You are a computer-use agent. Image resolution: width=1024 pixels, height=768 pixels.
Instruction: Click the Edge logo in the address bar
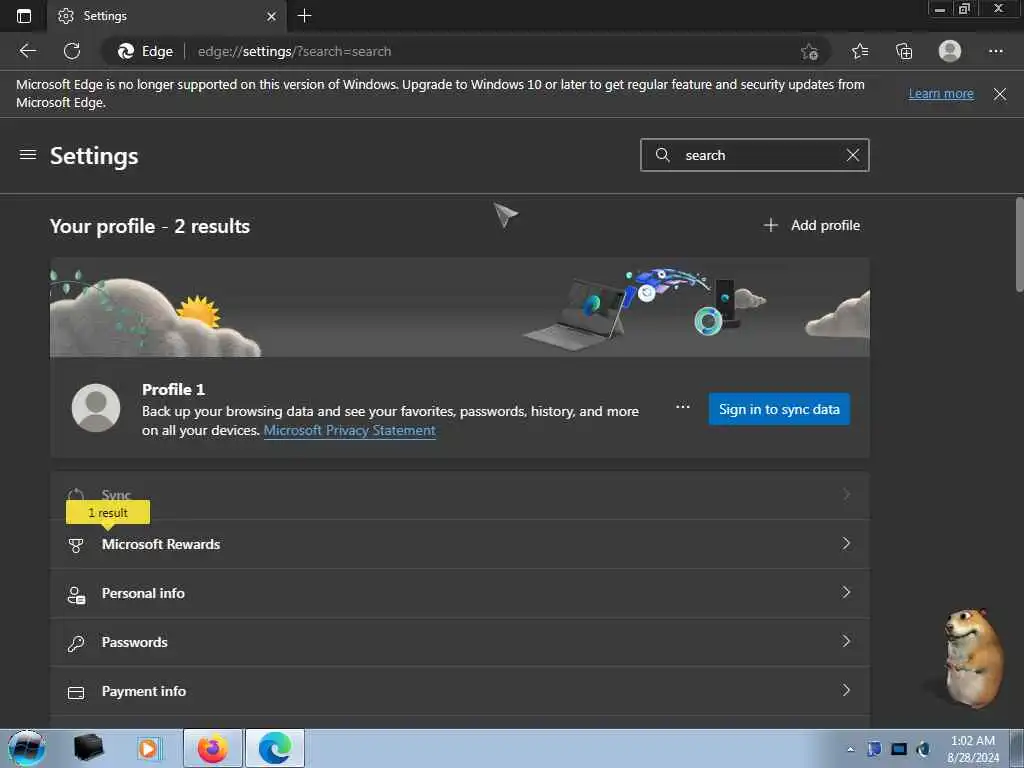click(126, 51)
